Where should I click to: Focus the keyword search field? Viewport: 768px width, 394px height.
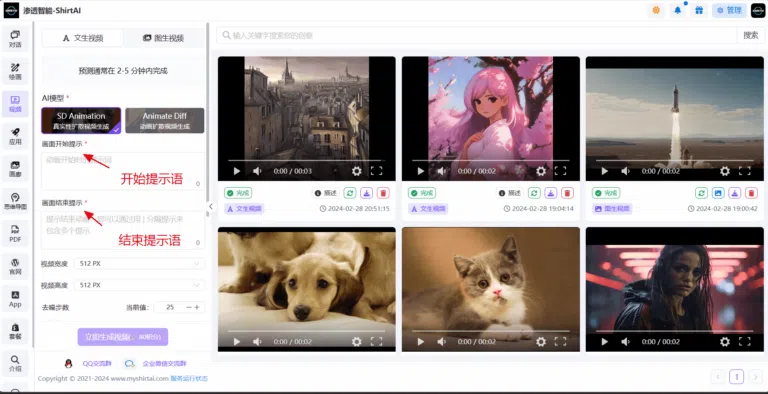pyautogui.click(x=477, y=35)
